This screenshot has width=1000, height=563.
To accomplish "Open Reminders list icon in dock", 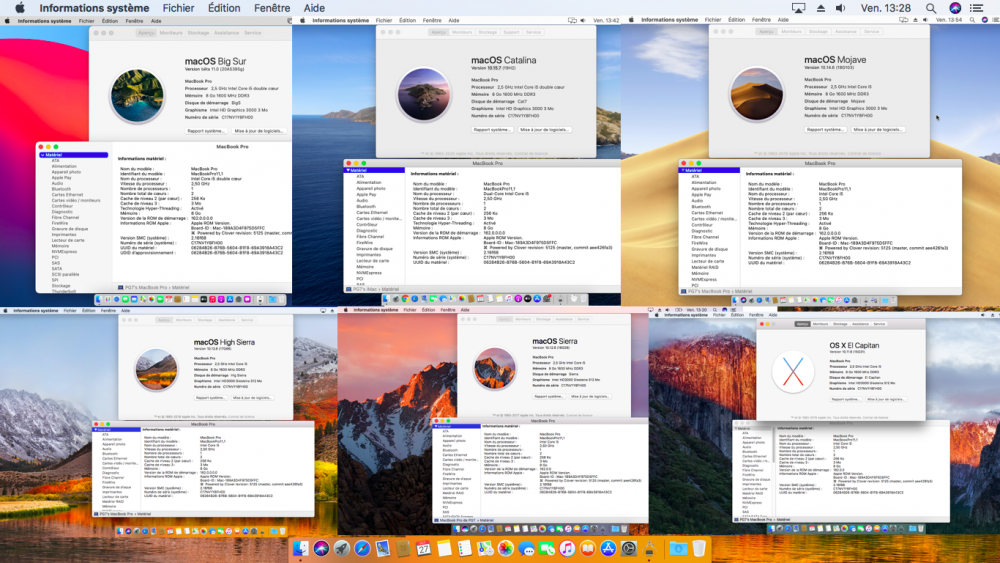I will [x=464, y=548].
